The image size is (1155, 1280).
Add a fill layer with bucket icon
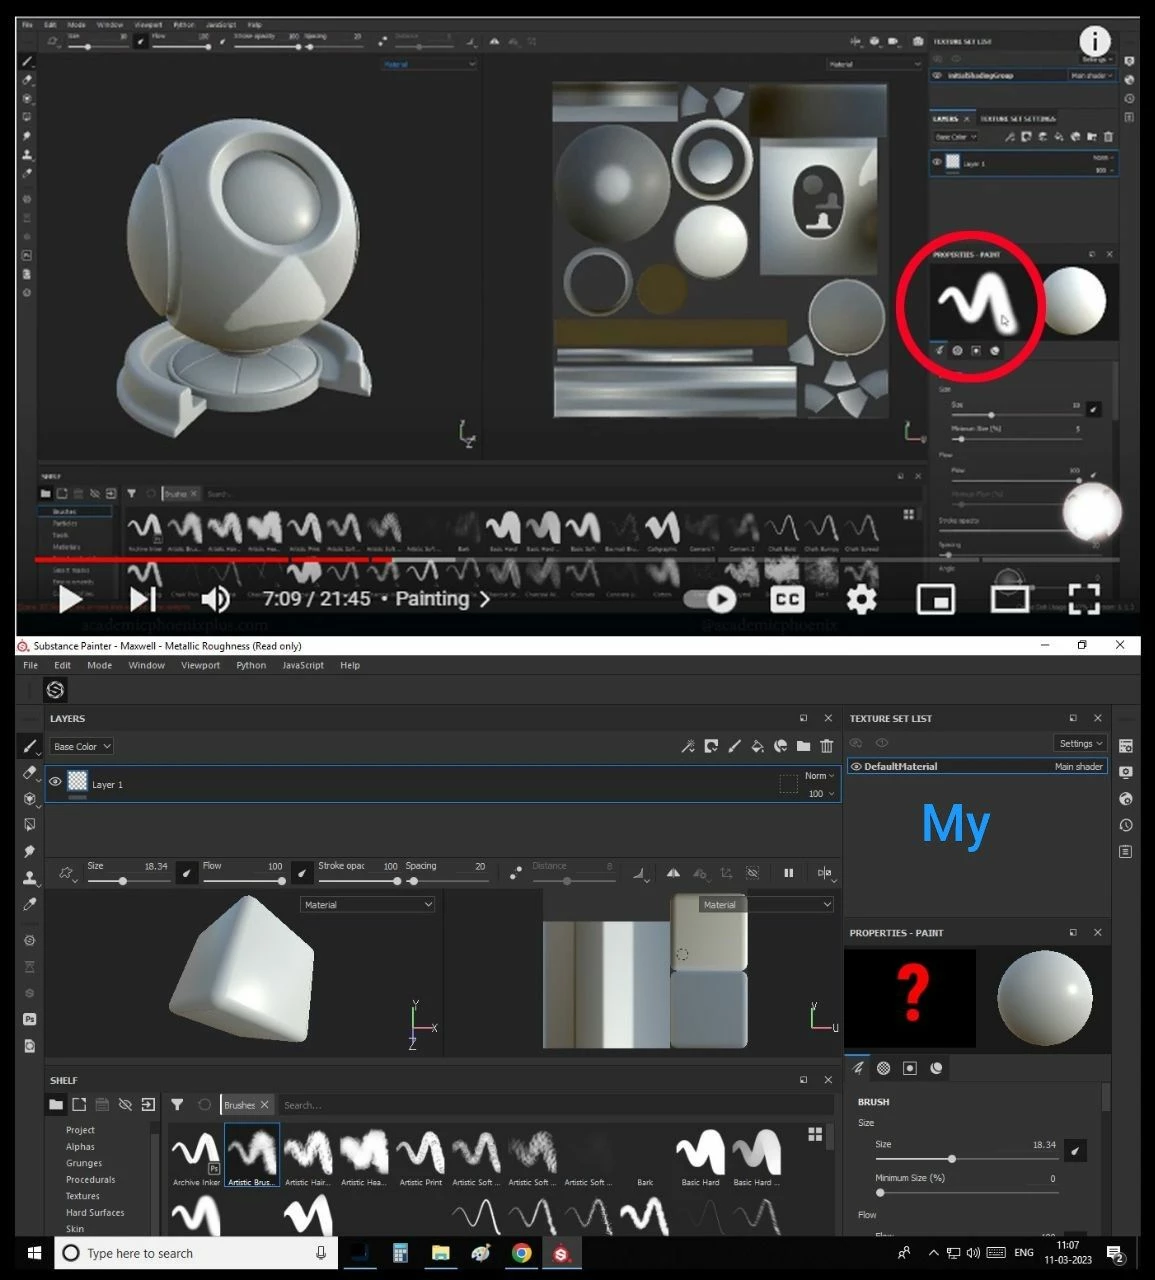tap(757, 746)
